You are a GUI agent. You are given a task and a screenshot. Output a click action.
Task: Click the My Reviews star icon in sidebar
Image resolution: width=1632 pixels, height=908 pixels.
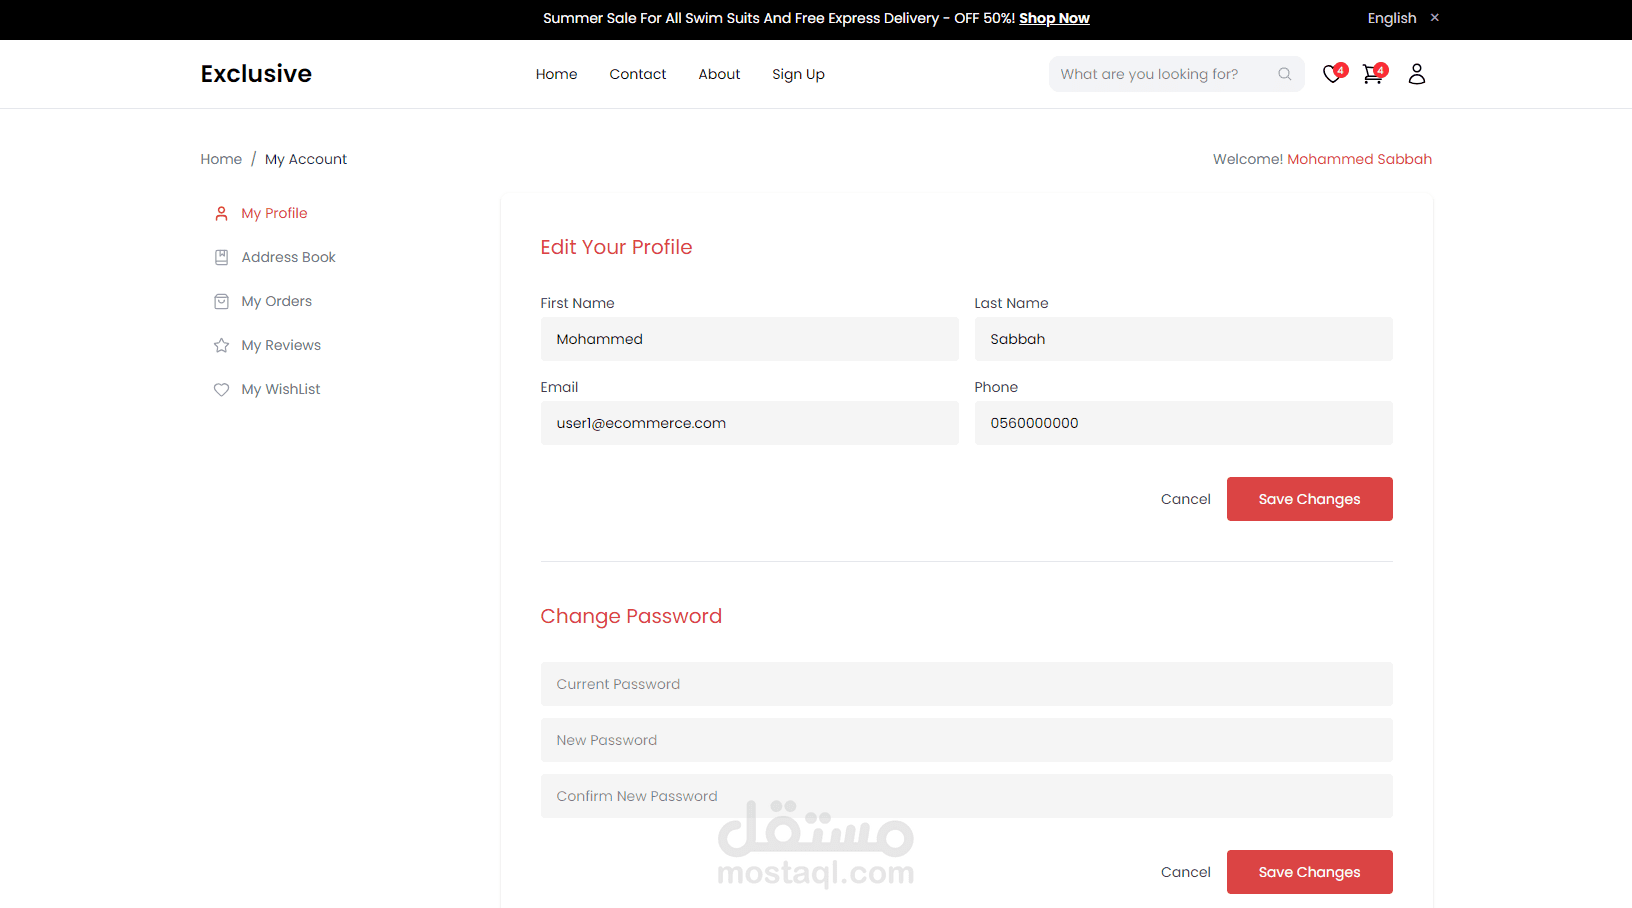tap(222, 346)
